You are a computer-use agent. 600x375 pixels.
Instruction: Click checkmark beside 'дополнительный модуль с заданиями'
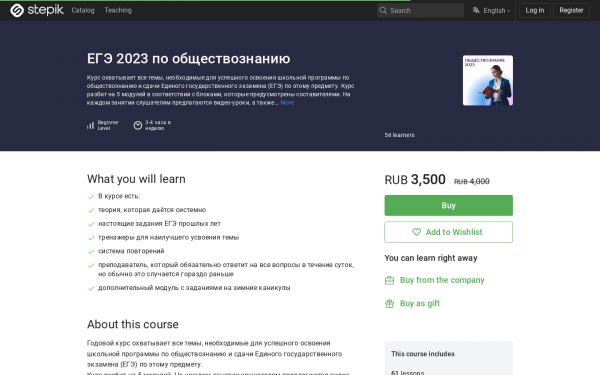click(91, 289)
